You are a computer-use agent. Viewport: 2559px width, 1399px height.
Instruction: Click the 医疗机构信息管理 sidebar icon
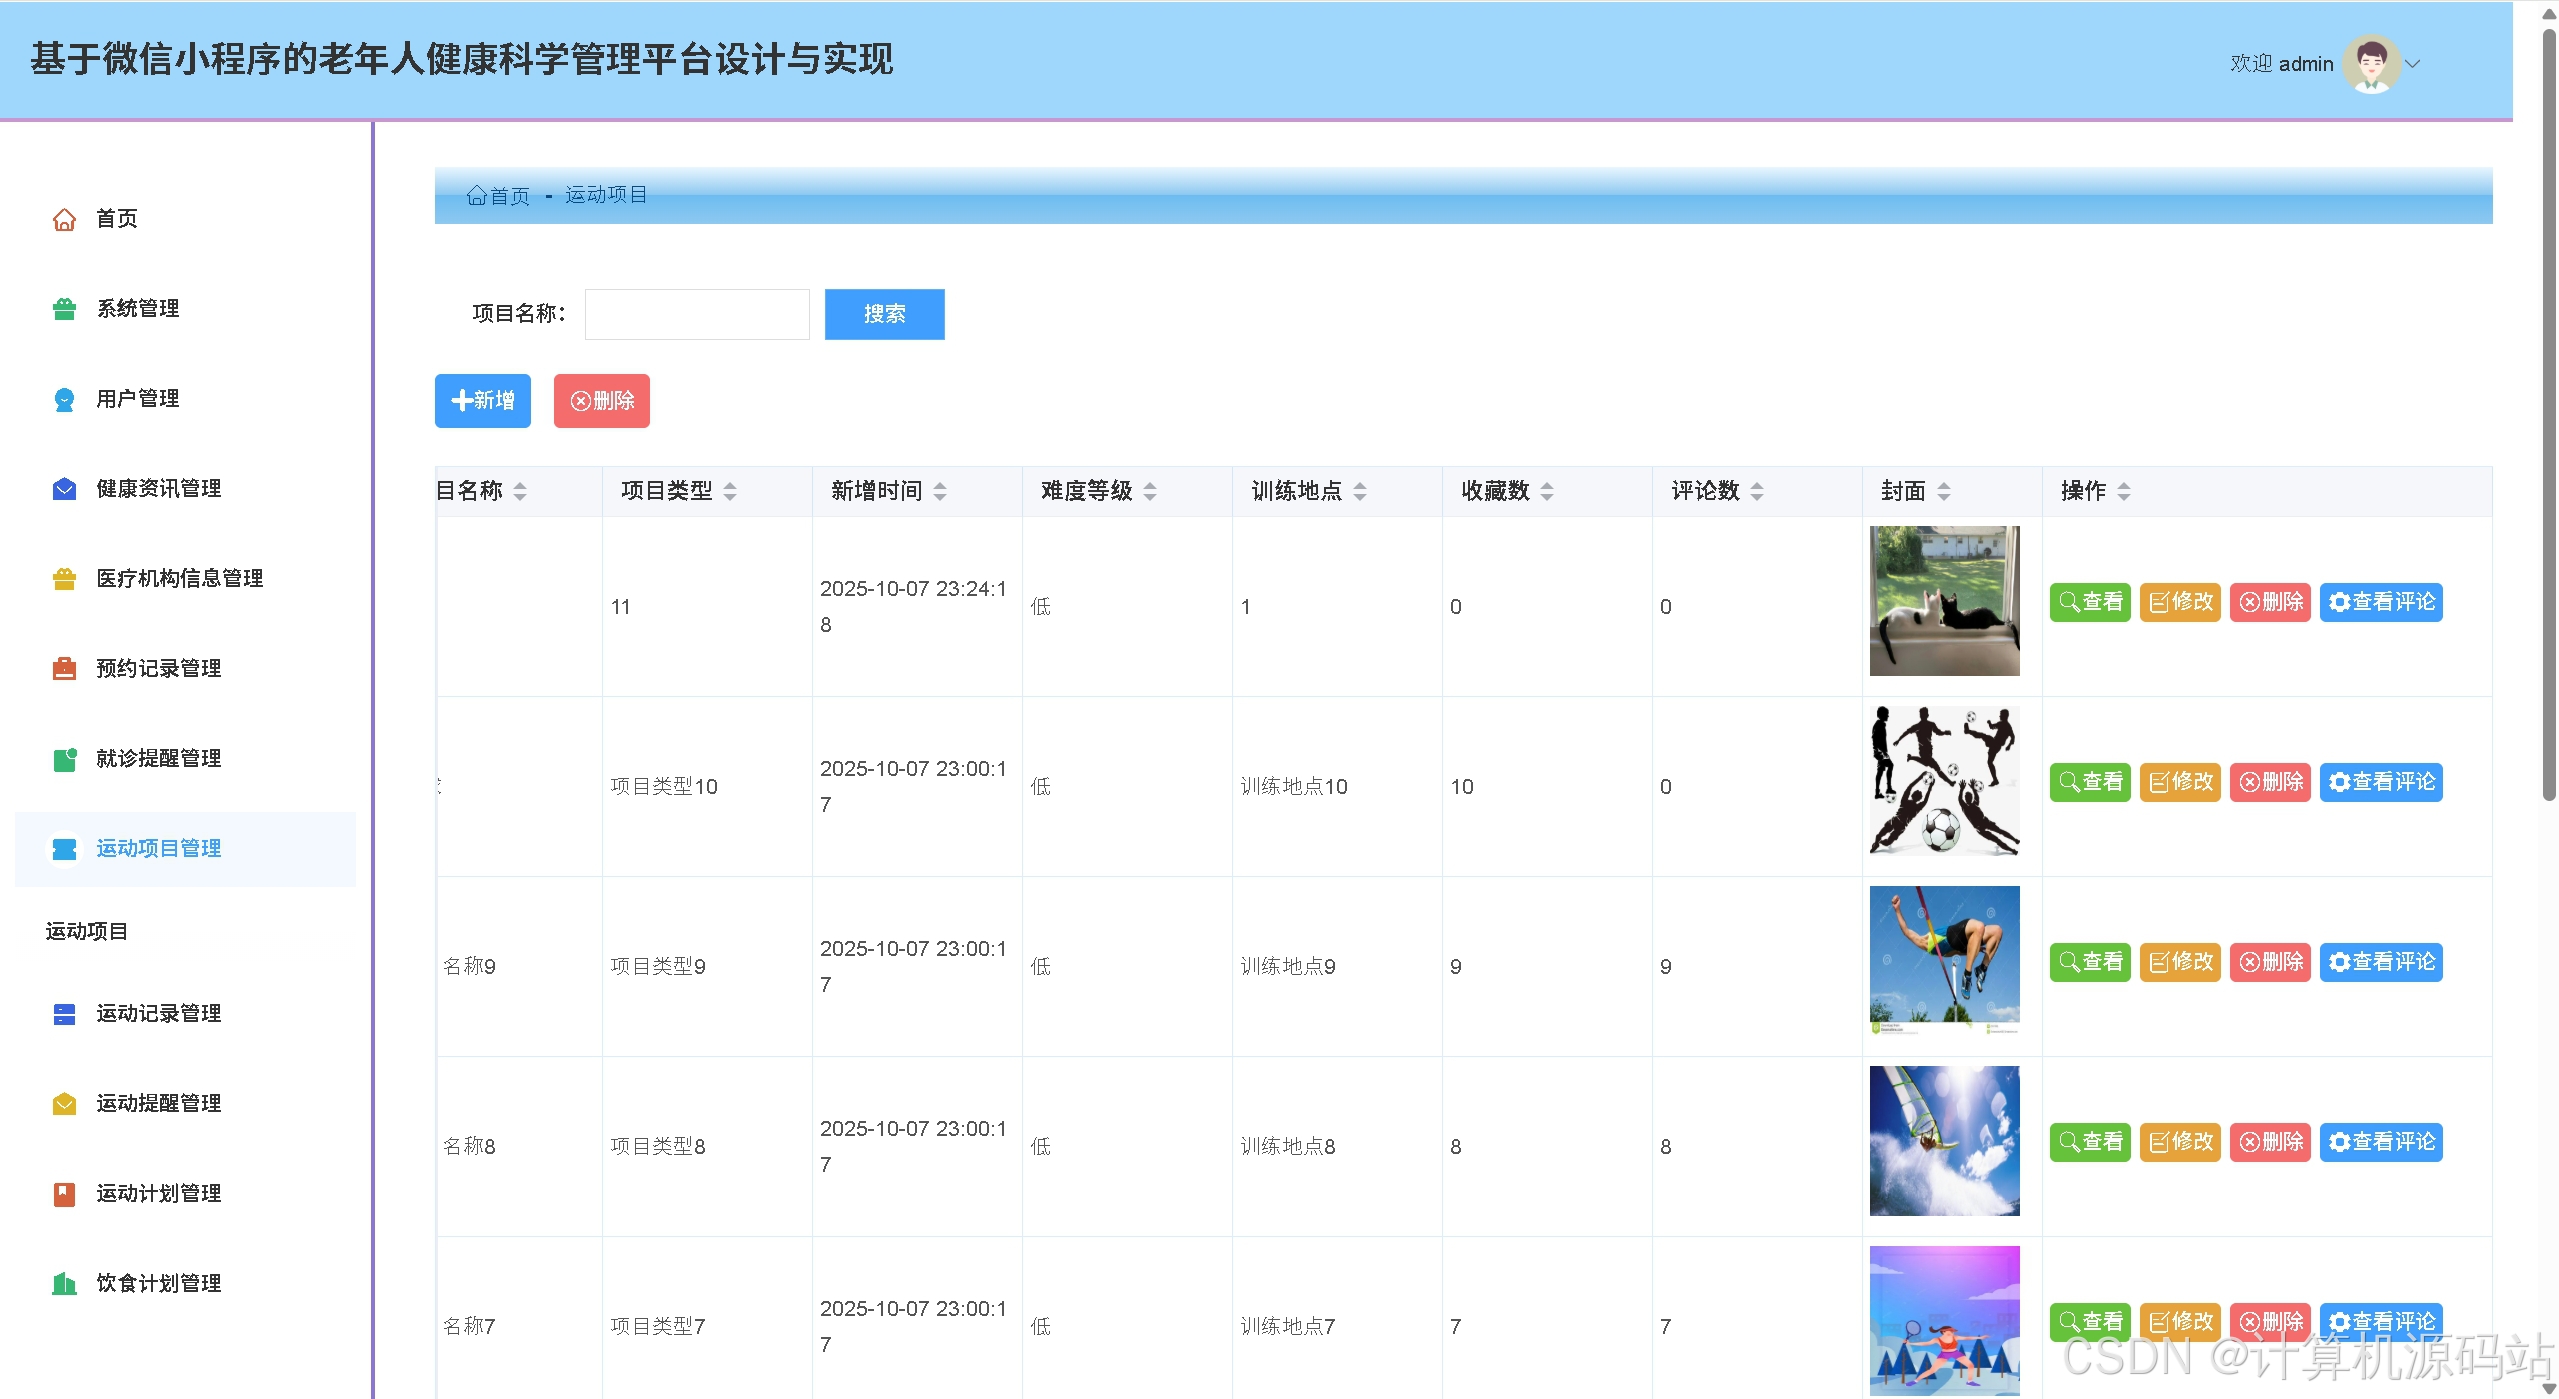[64, 579]
